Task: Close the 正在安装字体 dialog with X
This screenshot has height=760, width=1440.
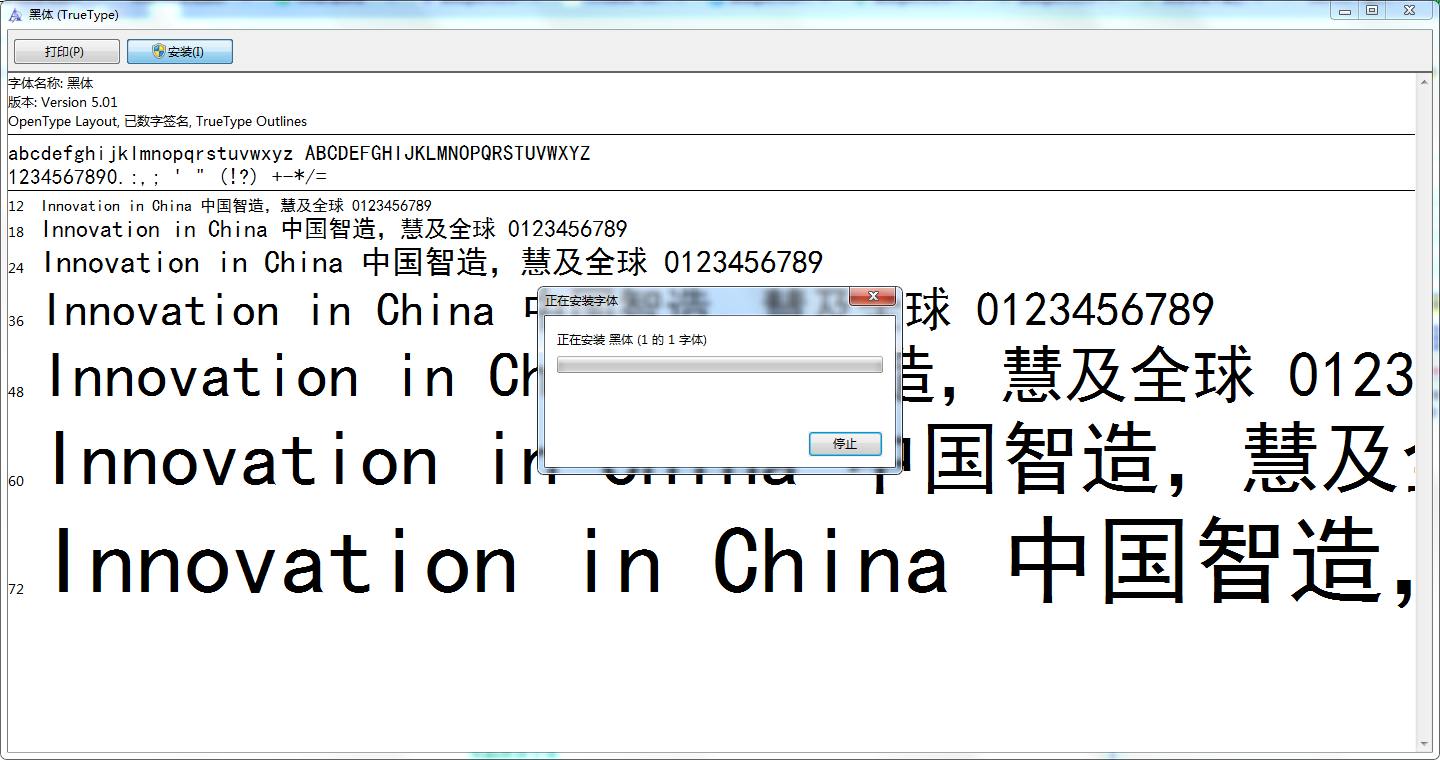Action: click(x=871, y=297)
